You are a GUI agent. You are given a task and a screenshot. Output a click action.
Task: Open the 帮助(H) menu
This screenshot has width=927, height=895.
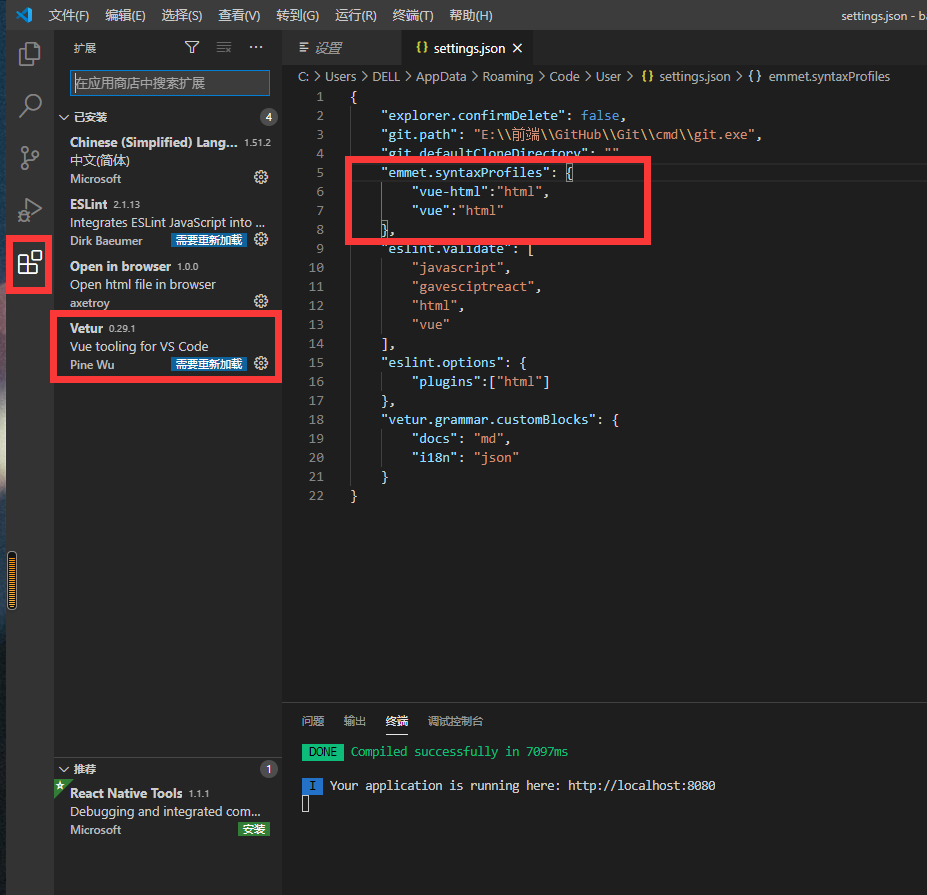point(471,15)
